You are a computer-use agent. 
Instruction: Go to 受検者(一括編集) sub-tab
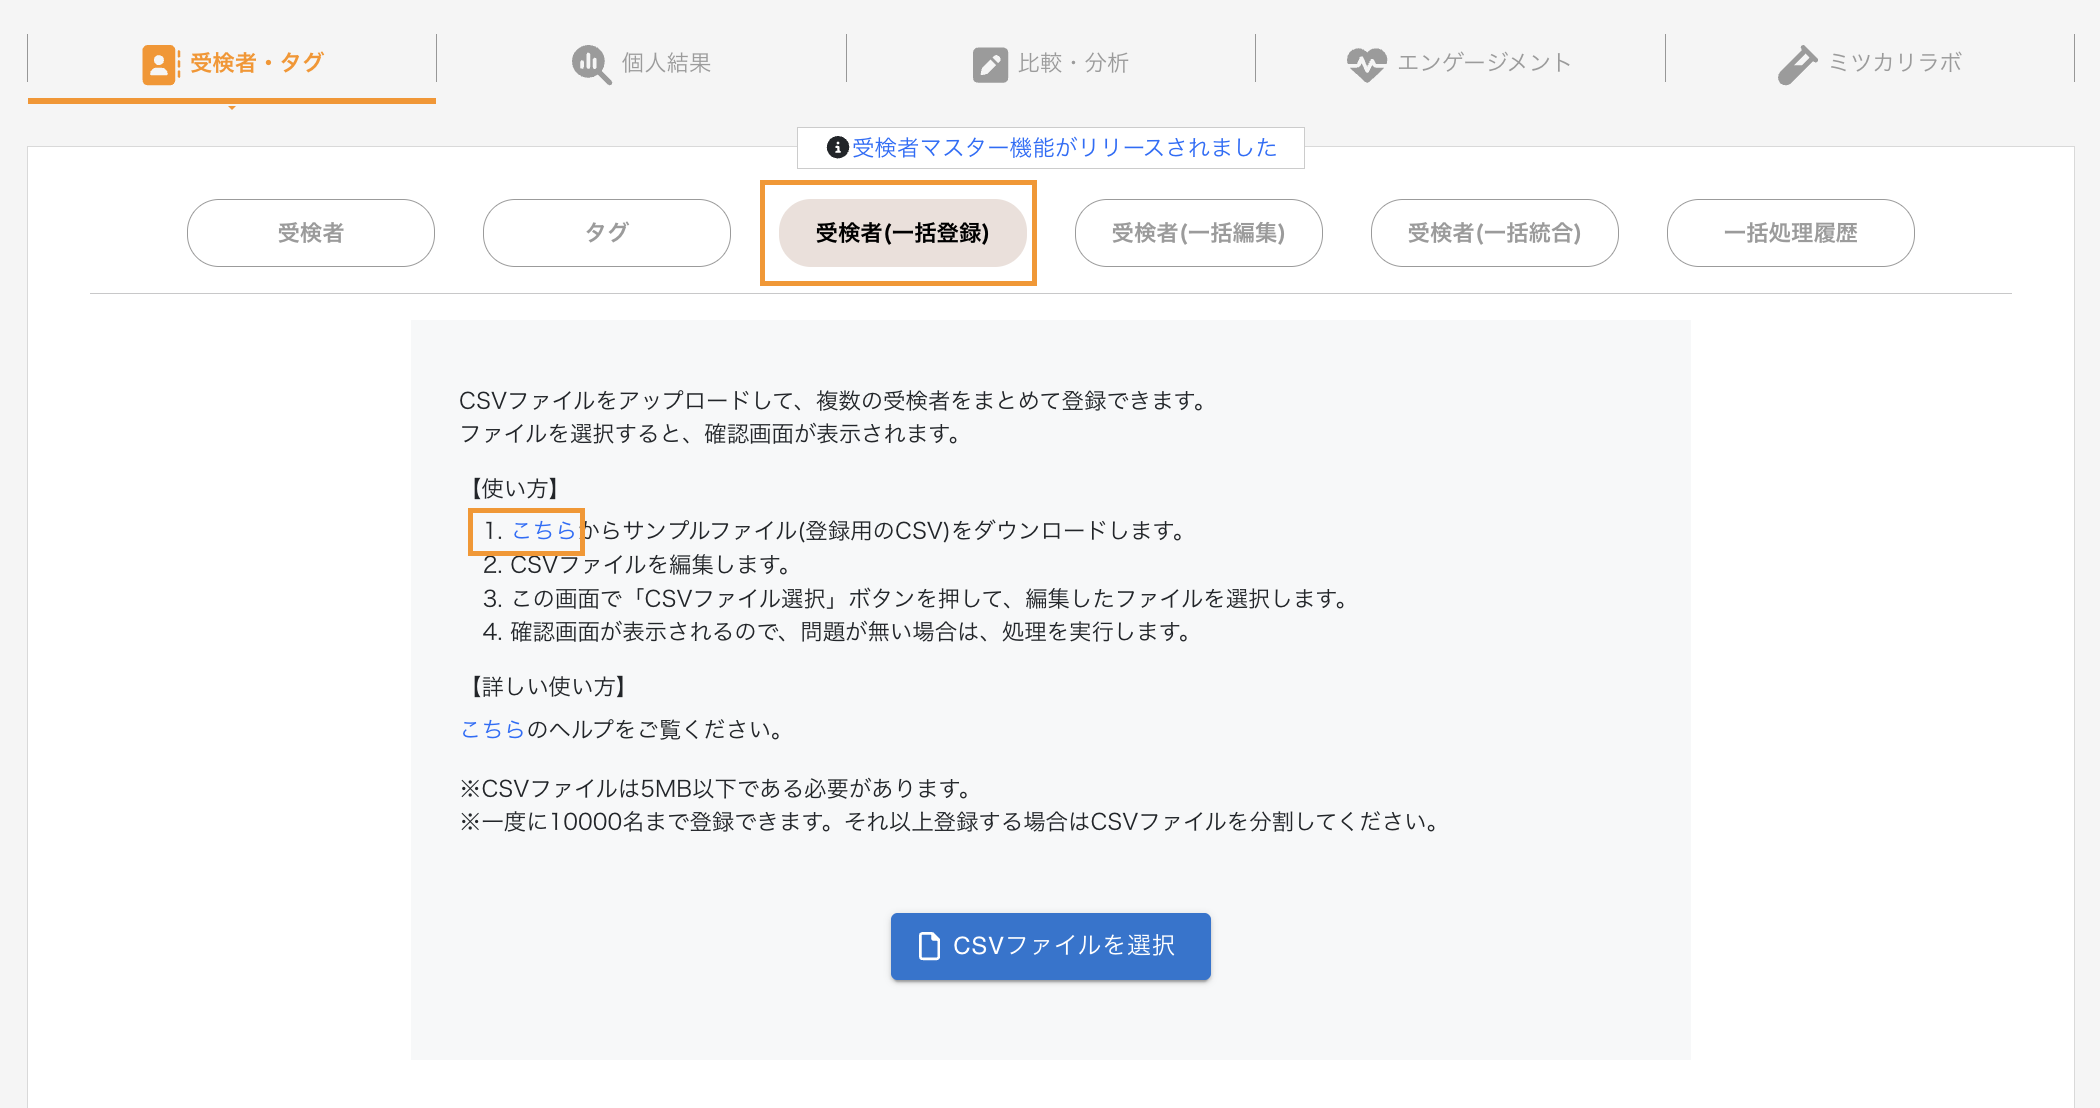(1198, 233)
